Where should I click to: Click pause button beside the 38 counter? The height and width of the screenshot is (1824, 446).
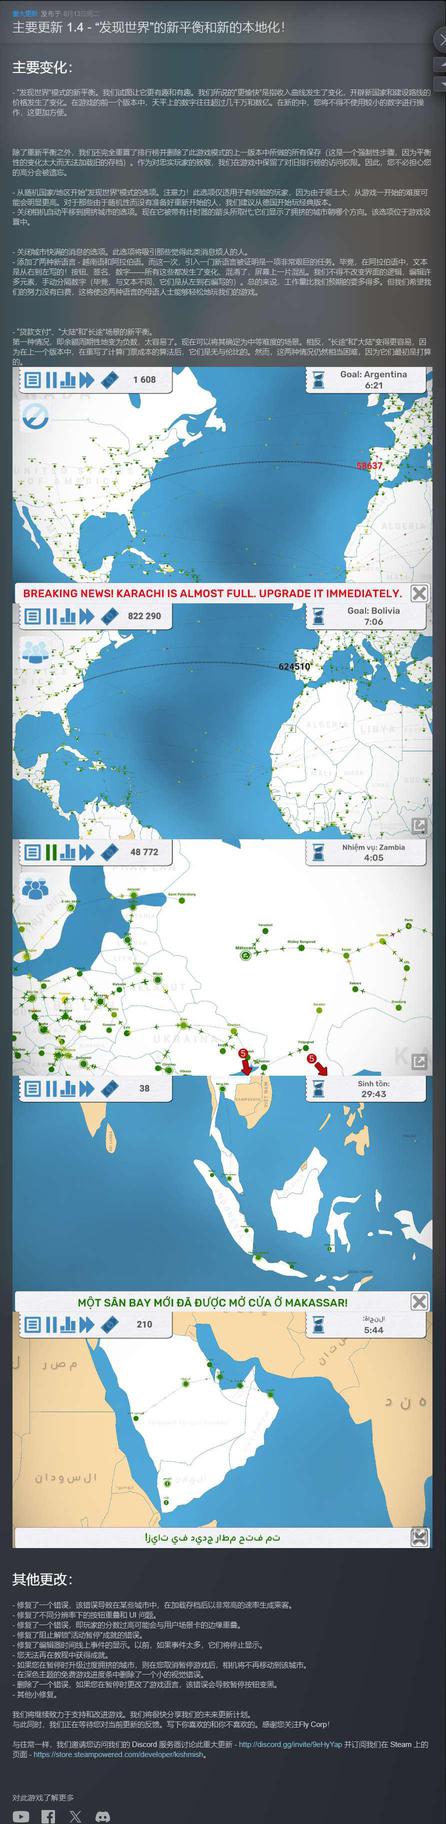(x=52, y=1088)
